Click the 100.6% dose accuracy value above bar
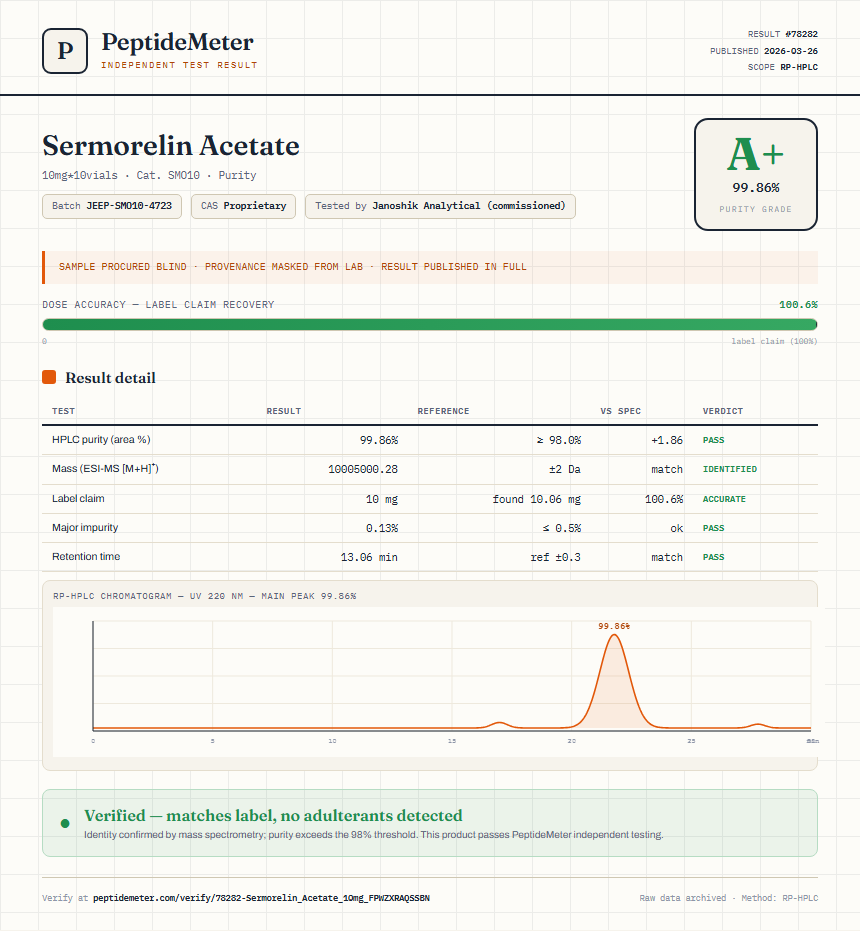This screenshot has height=931, width=860. (x=798, y=305)
